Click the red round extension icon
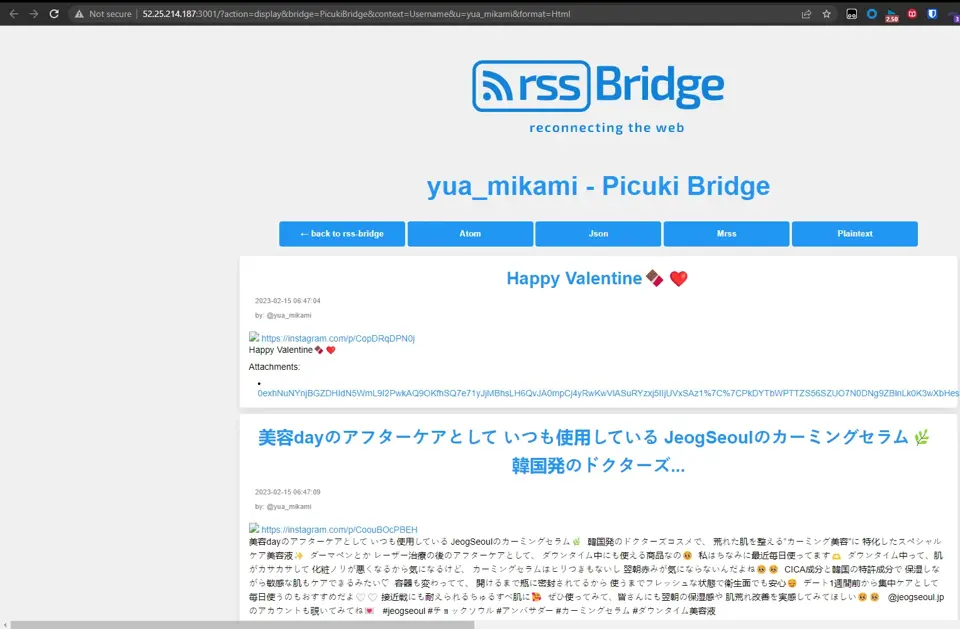Viewport: 960px width, 629px height. [x=912, y=13]
